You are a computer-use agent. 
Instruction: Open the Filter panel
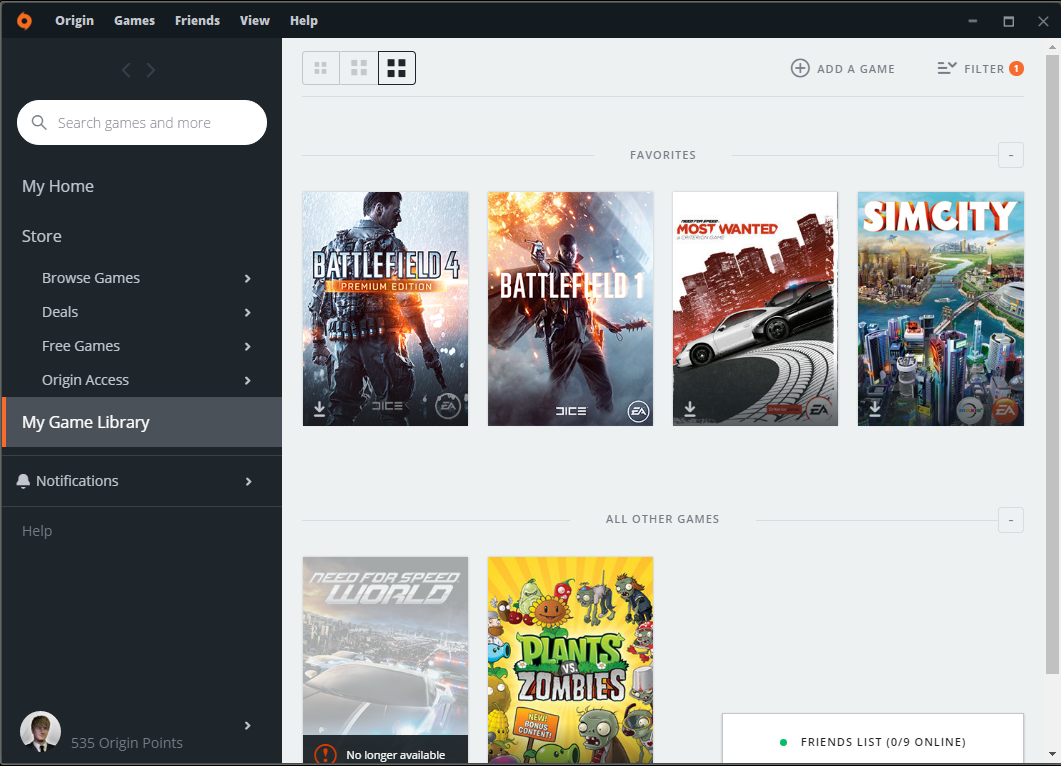979,68
